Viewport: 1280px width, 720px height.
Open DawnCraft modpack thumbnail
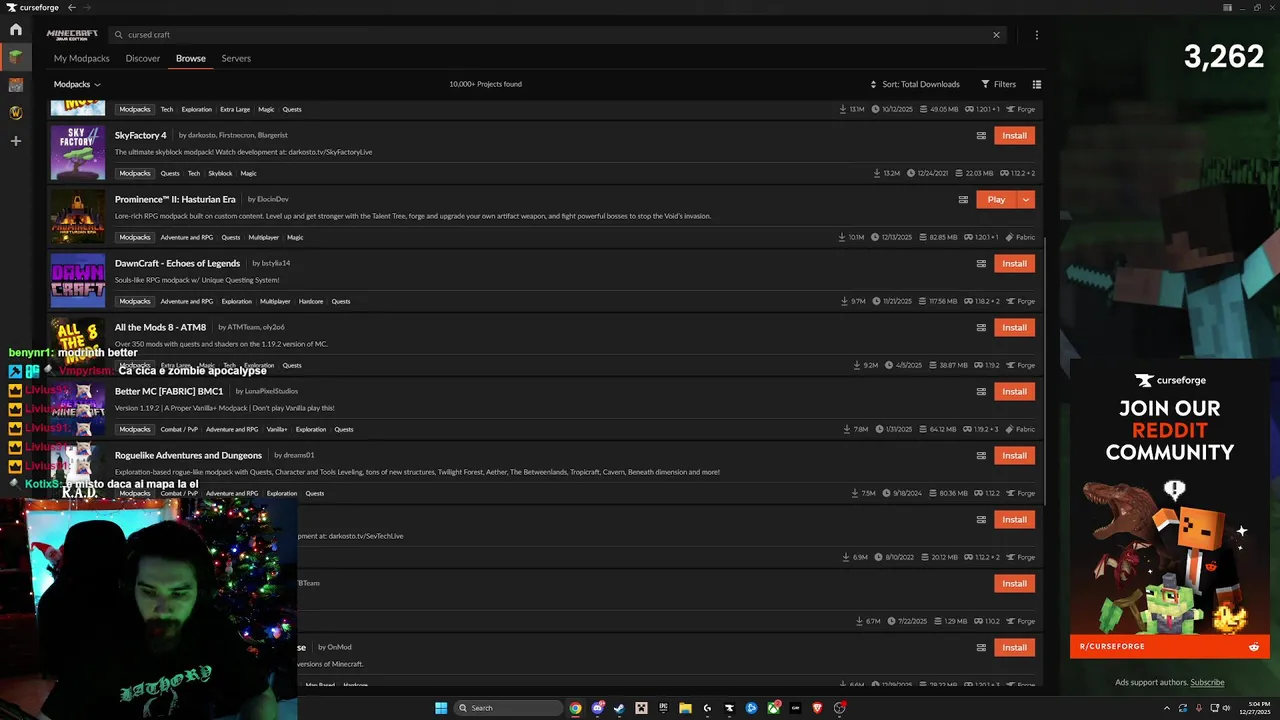(78, 280)
